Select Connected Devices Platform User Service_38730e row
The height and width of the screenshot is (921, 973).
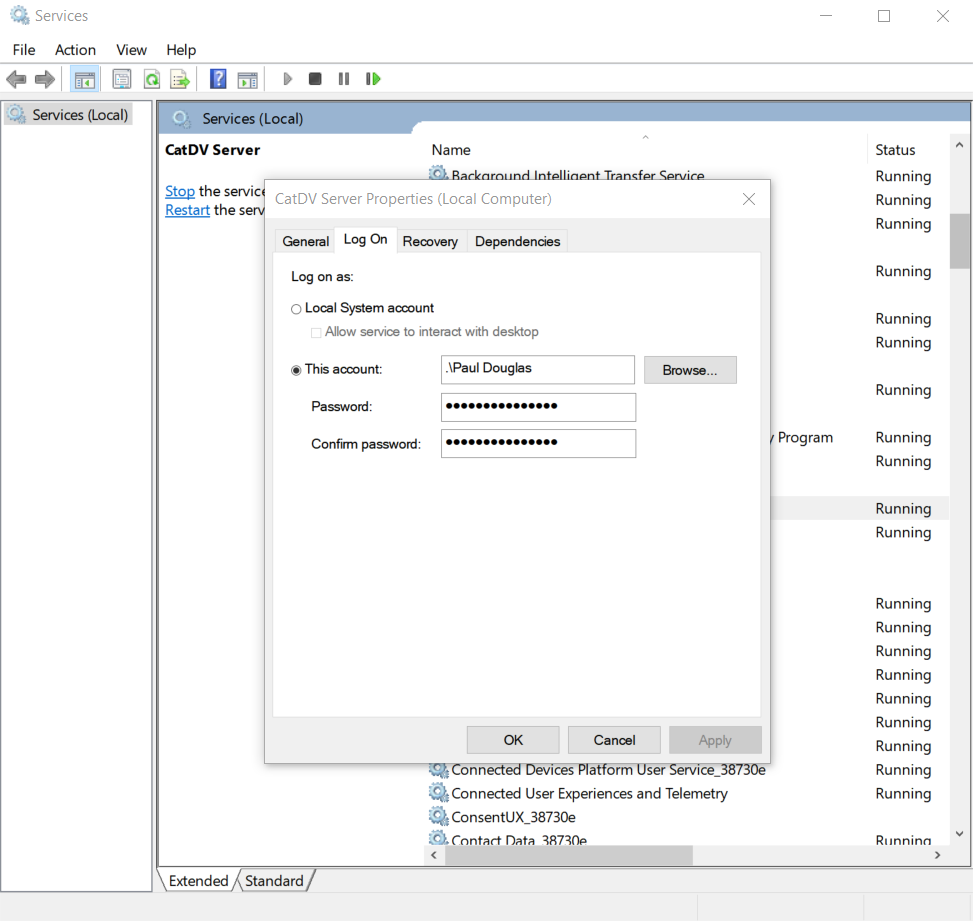coord(608,770)
